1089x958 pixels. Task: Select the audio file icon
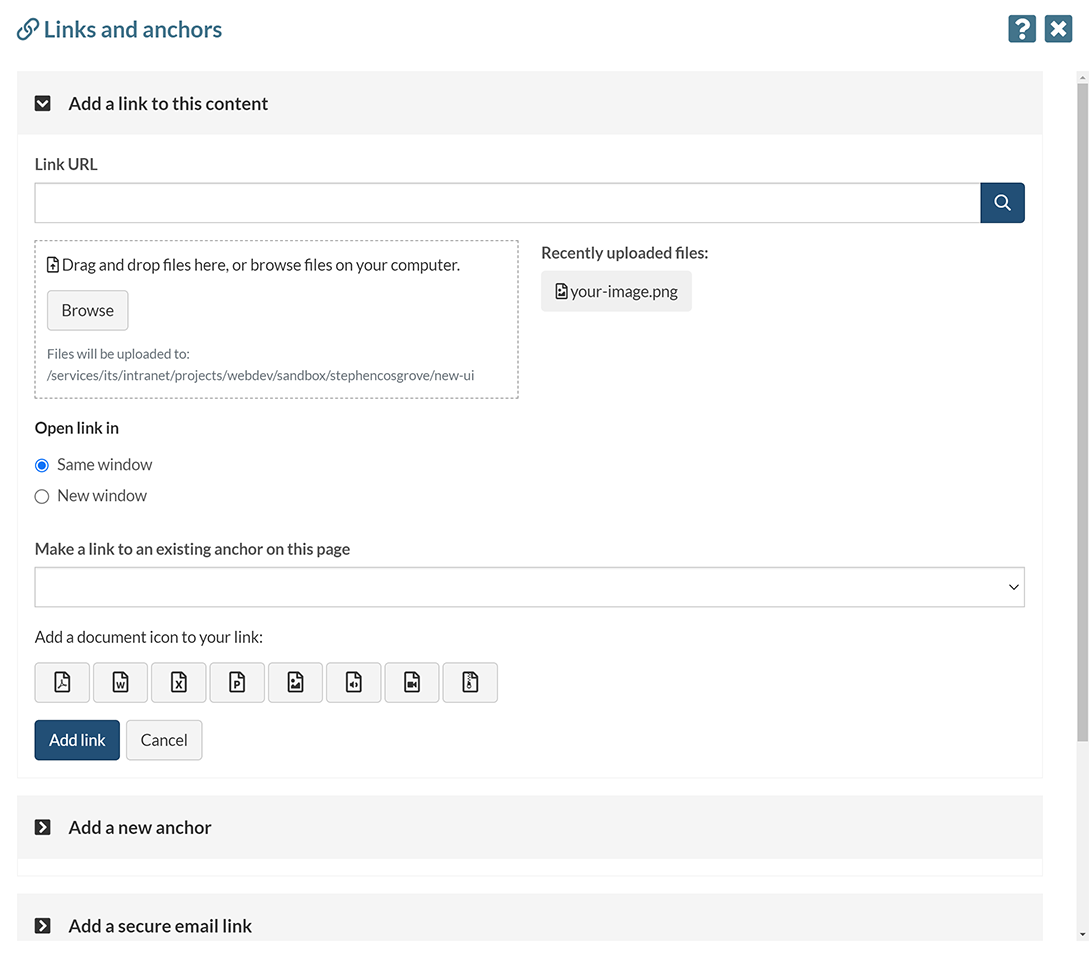pyautogui.click(x=353, y=682)
